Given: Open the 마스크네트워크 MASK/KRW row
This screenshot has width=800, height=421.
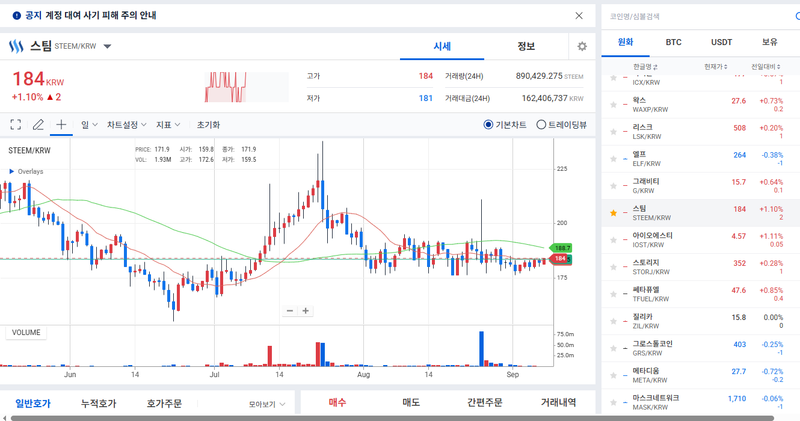Looking at the screenshot, I should coord(701,402).
